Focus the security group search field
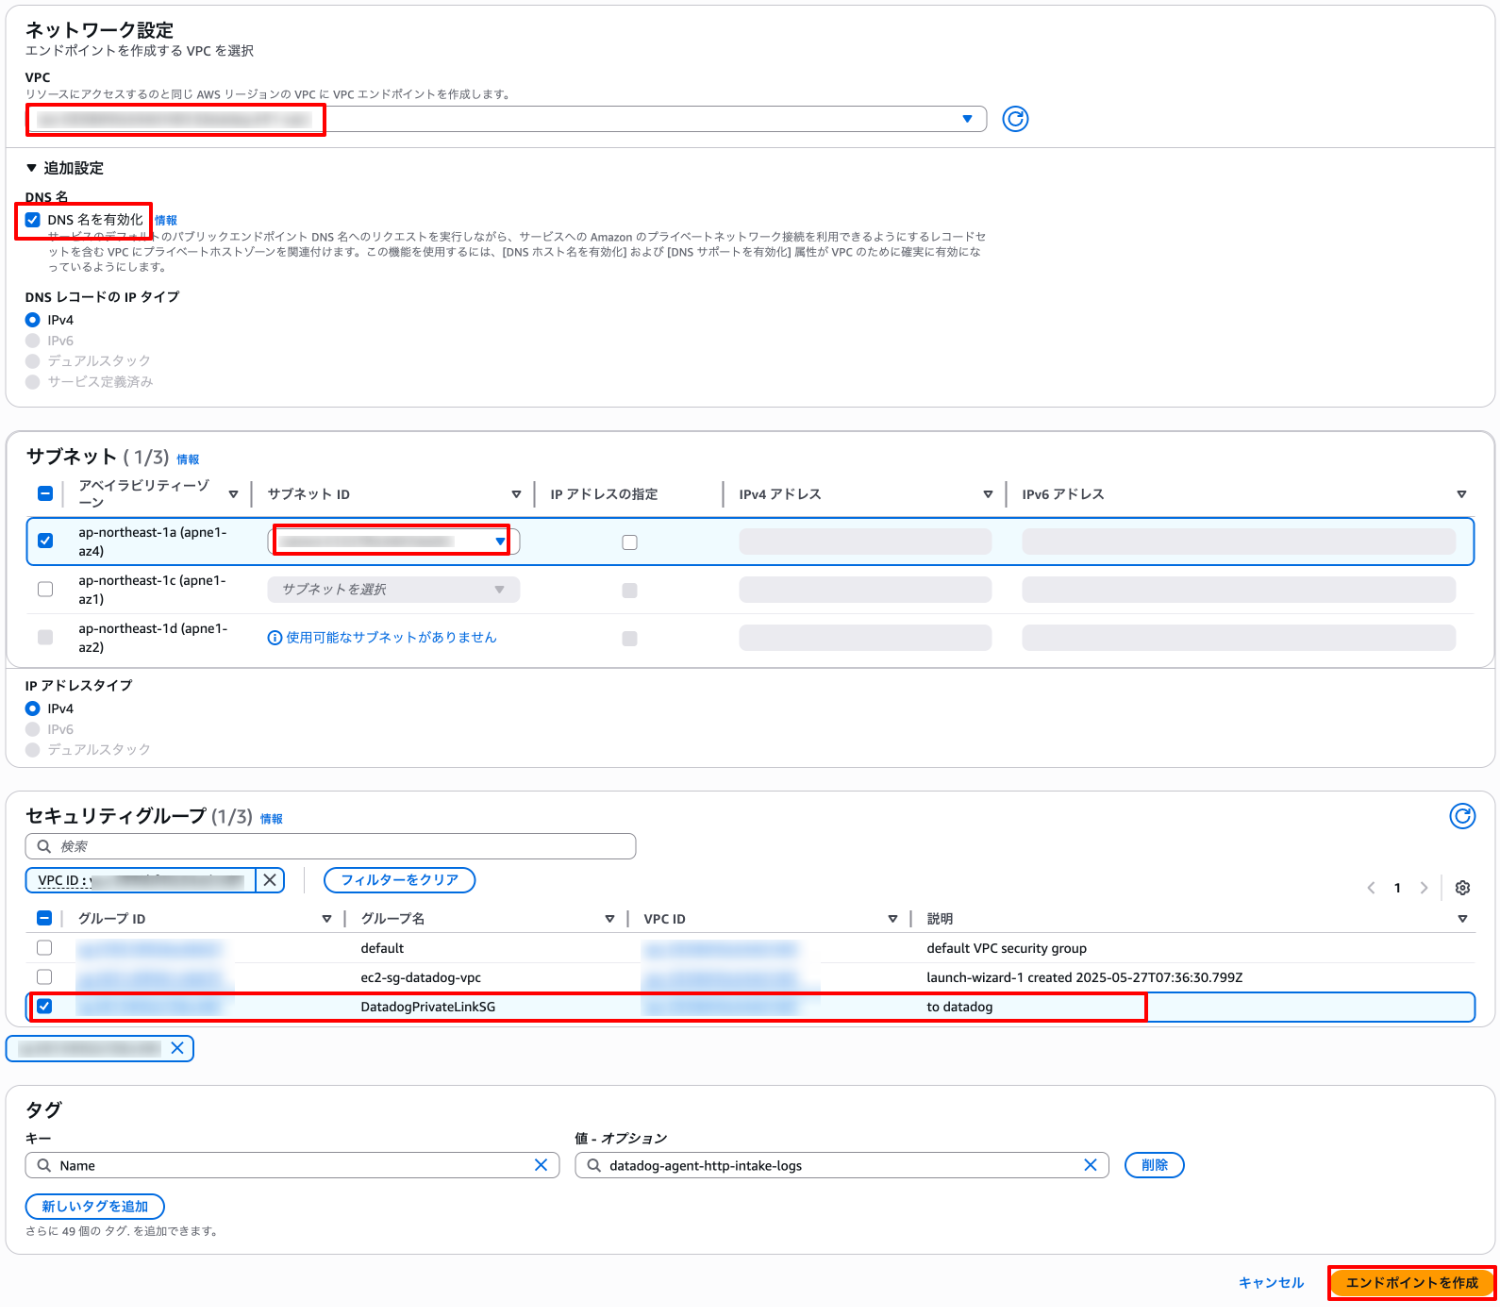The width and height of the screenshot is (1500, 1307). [330, 846]
